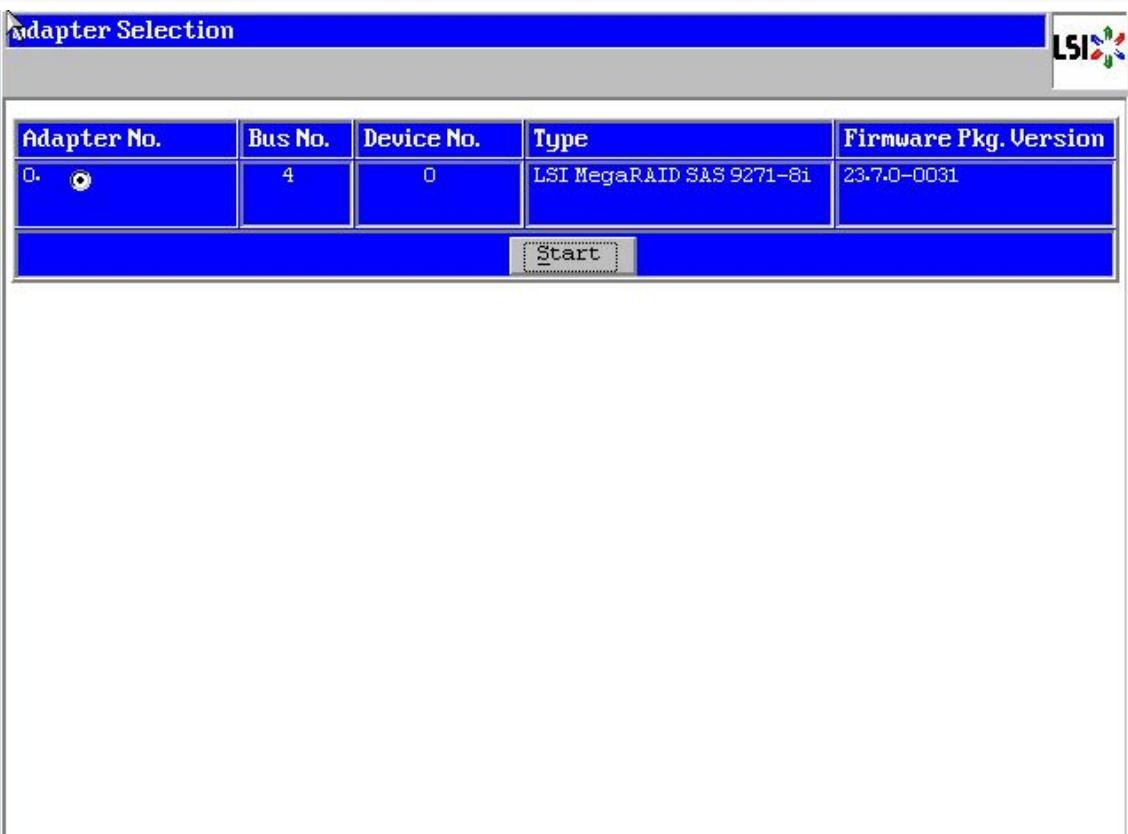Click the LSI logo icon
This screenshot has width=1128, height=834.
[1088, 48]
